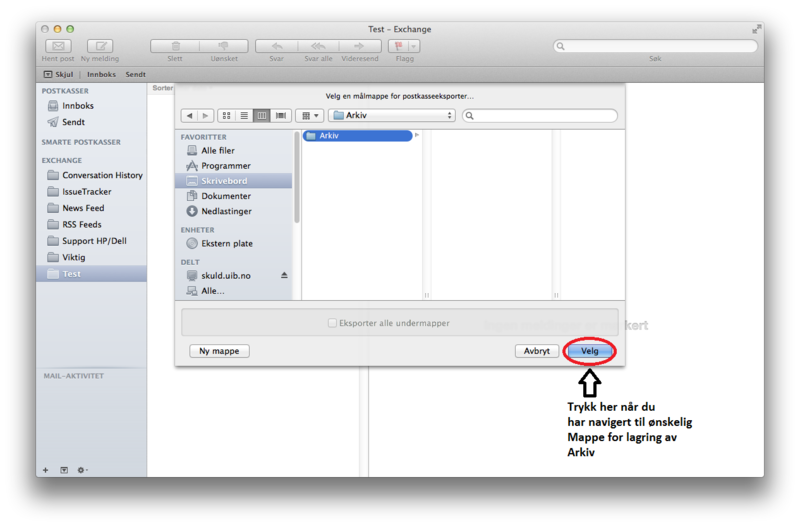Screen dimensions: 800x527
Task: Cancel with the Avbryt button
Action: [536, 351]
